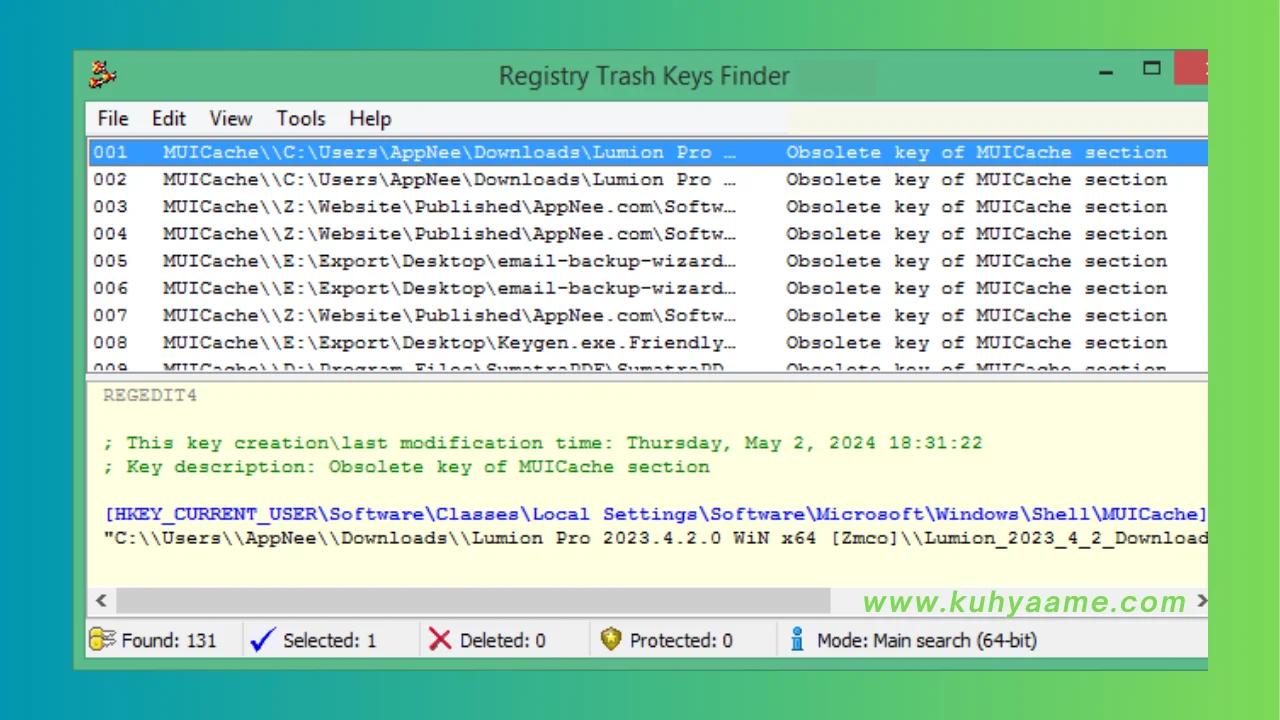This screenshot has height=720, width=1280.
Task: Select row 003 AppNee.com Website entry
Action: pos(647,207)
